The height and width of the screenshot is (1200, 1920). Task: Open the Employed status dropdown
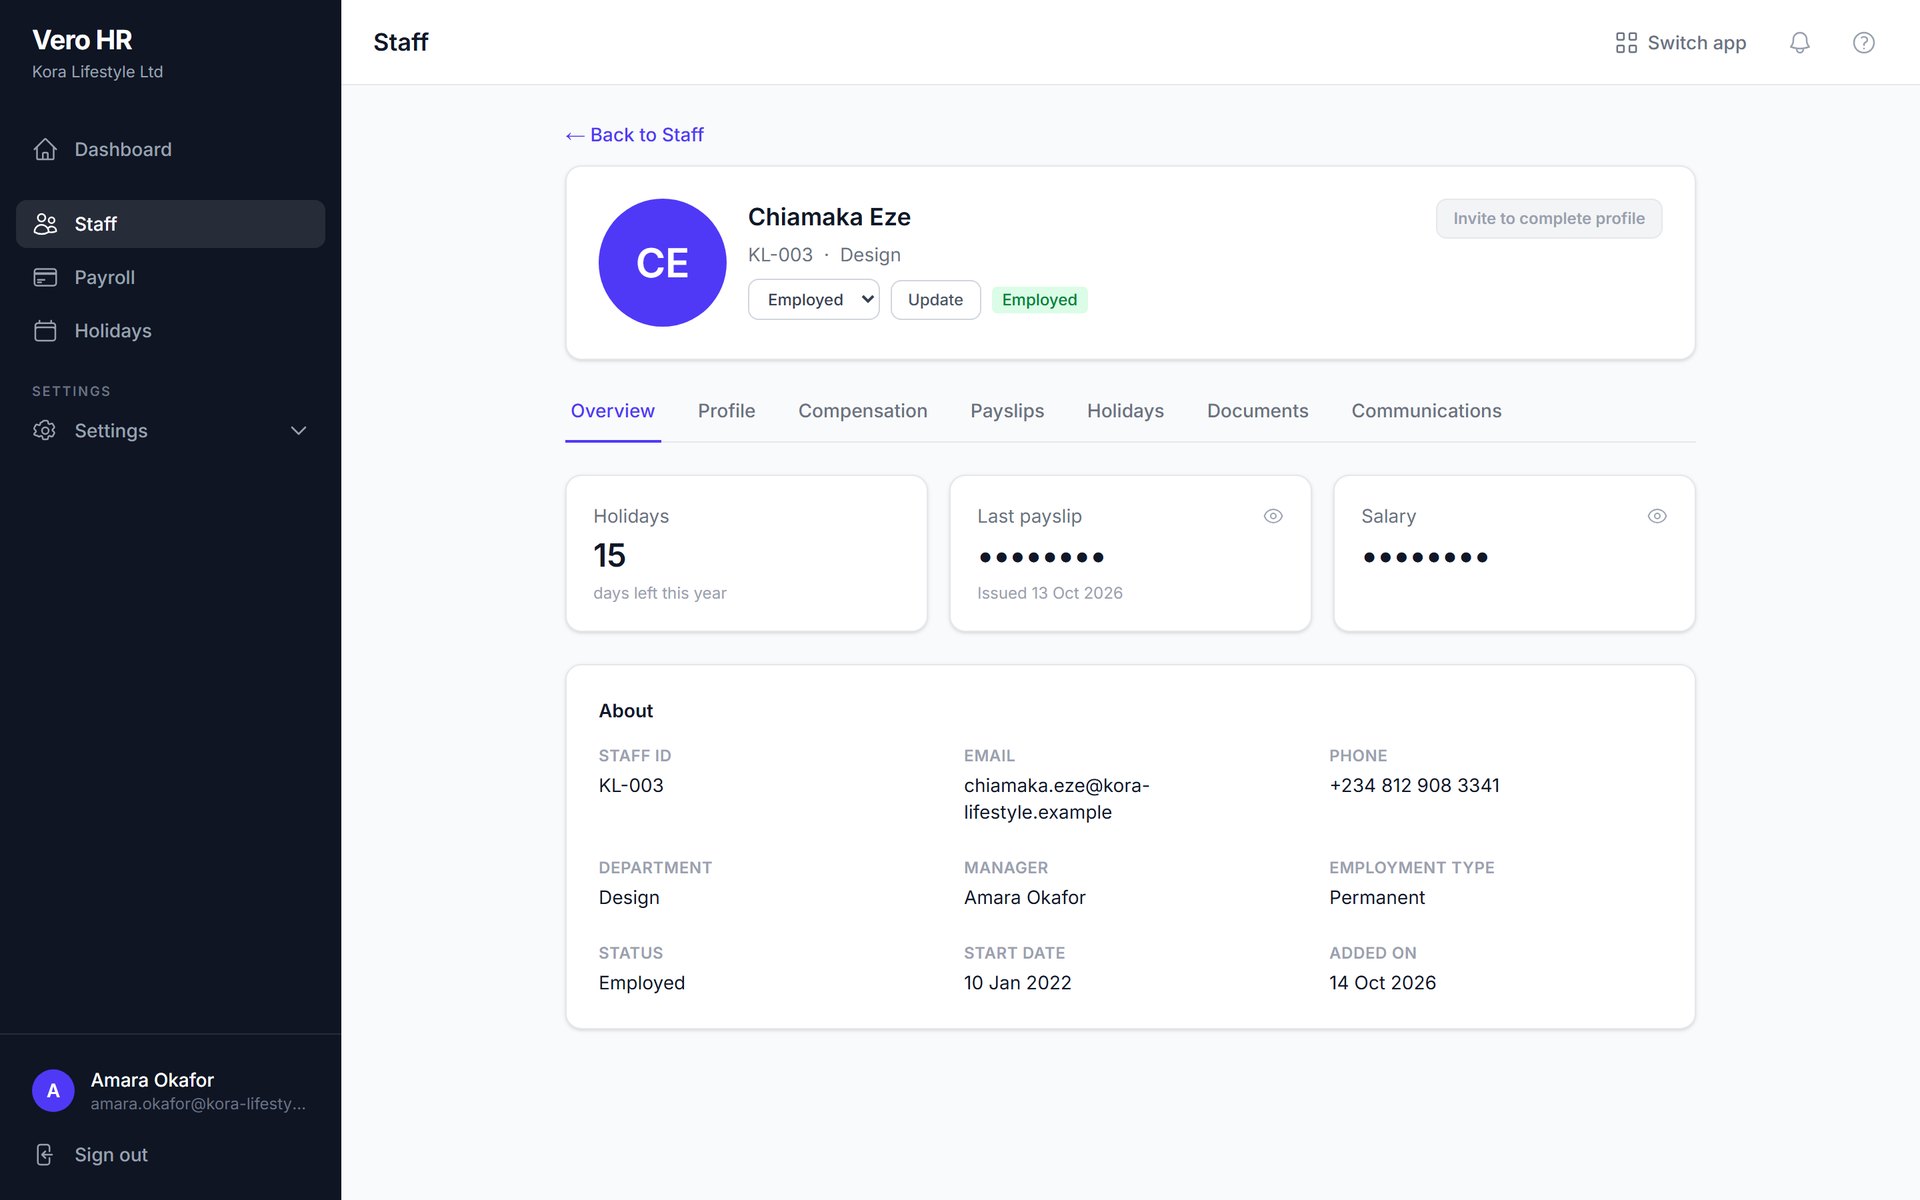point(814,300)
